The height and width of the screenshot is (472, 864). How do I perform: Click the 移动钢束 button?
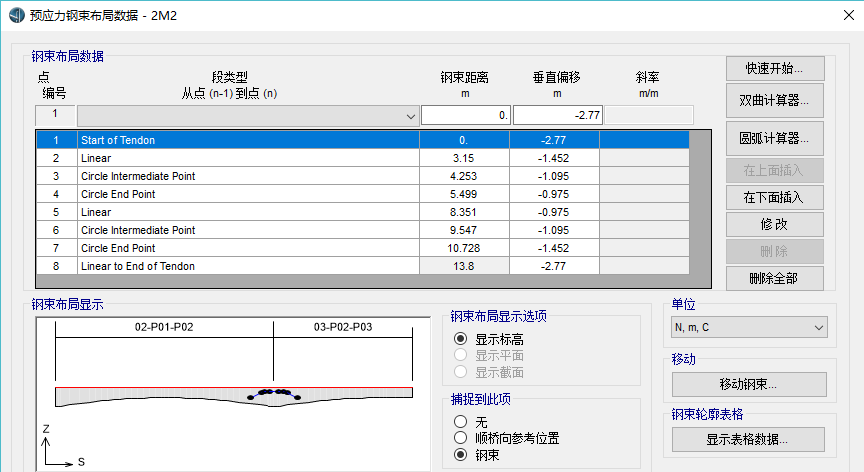pos(749,384)
